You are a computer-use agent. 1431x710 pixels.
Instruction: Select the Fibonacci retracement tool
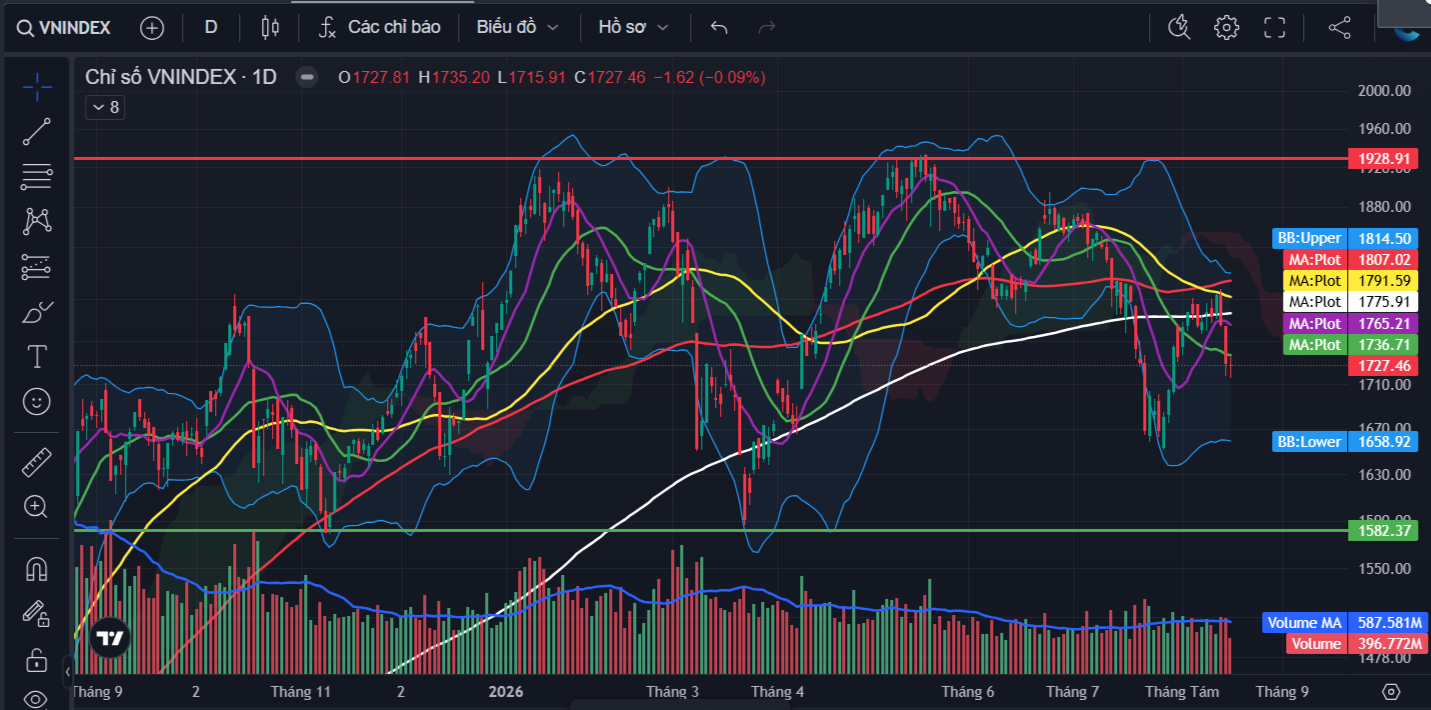click(x=36, y=177)
